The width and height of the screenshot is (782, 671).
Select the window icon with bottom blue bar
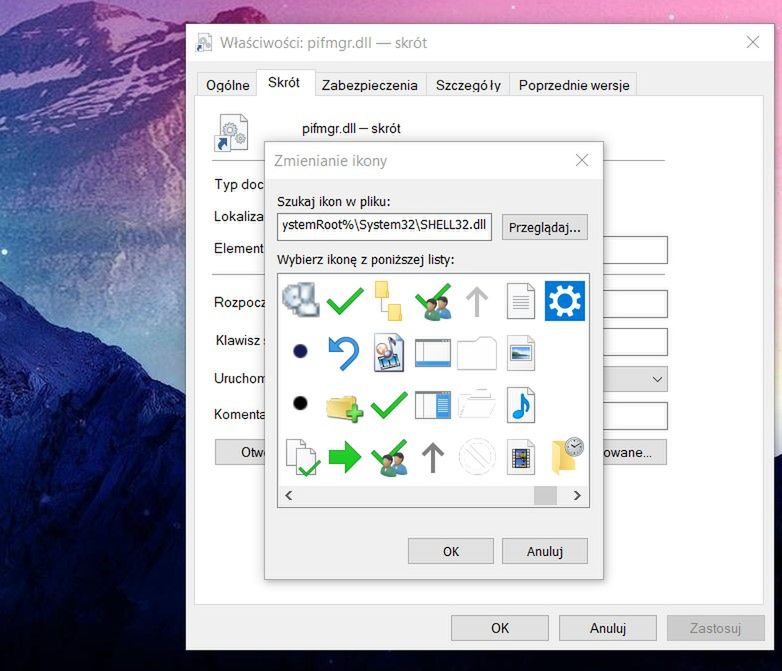click(433, 353)
